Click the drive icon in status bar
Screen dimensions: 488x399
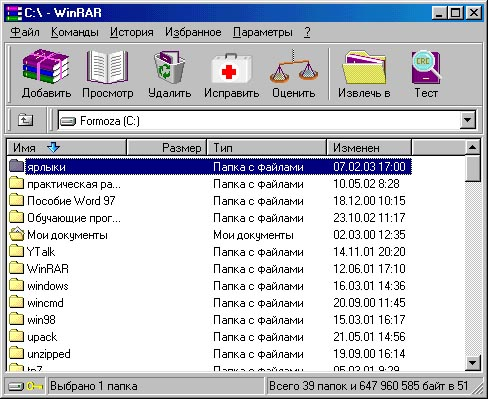(x=16, y=386)
